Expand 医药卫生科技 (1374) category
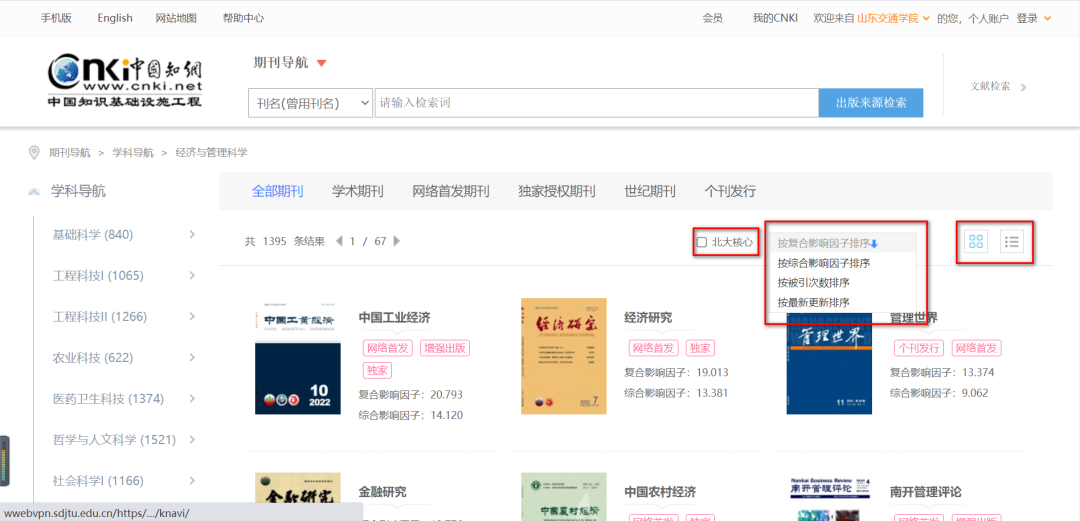 pyautogui.click(x=192, y=398)
